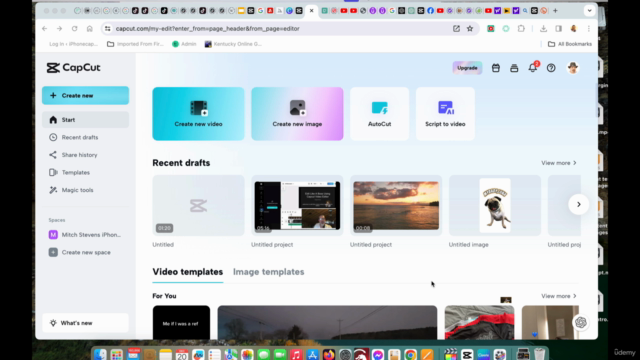Open the screen recording Untitled project draft
This screenshot has width=640, height=360.
pyautogui.click(x=297, y=206)
